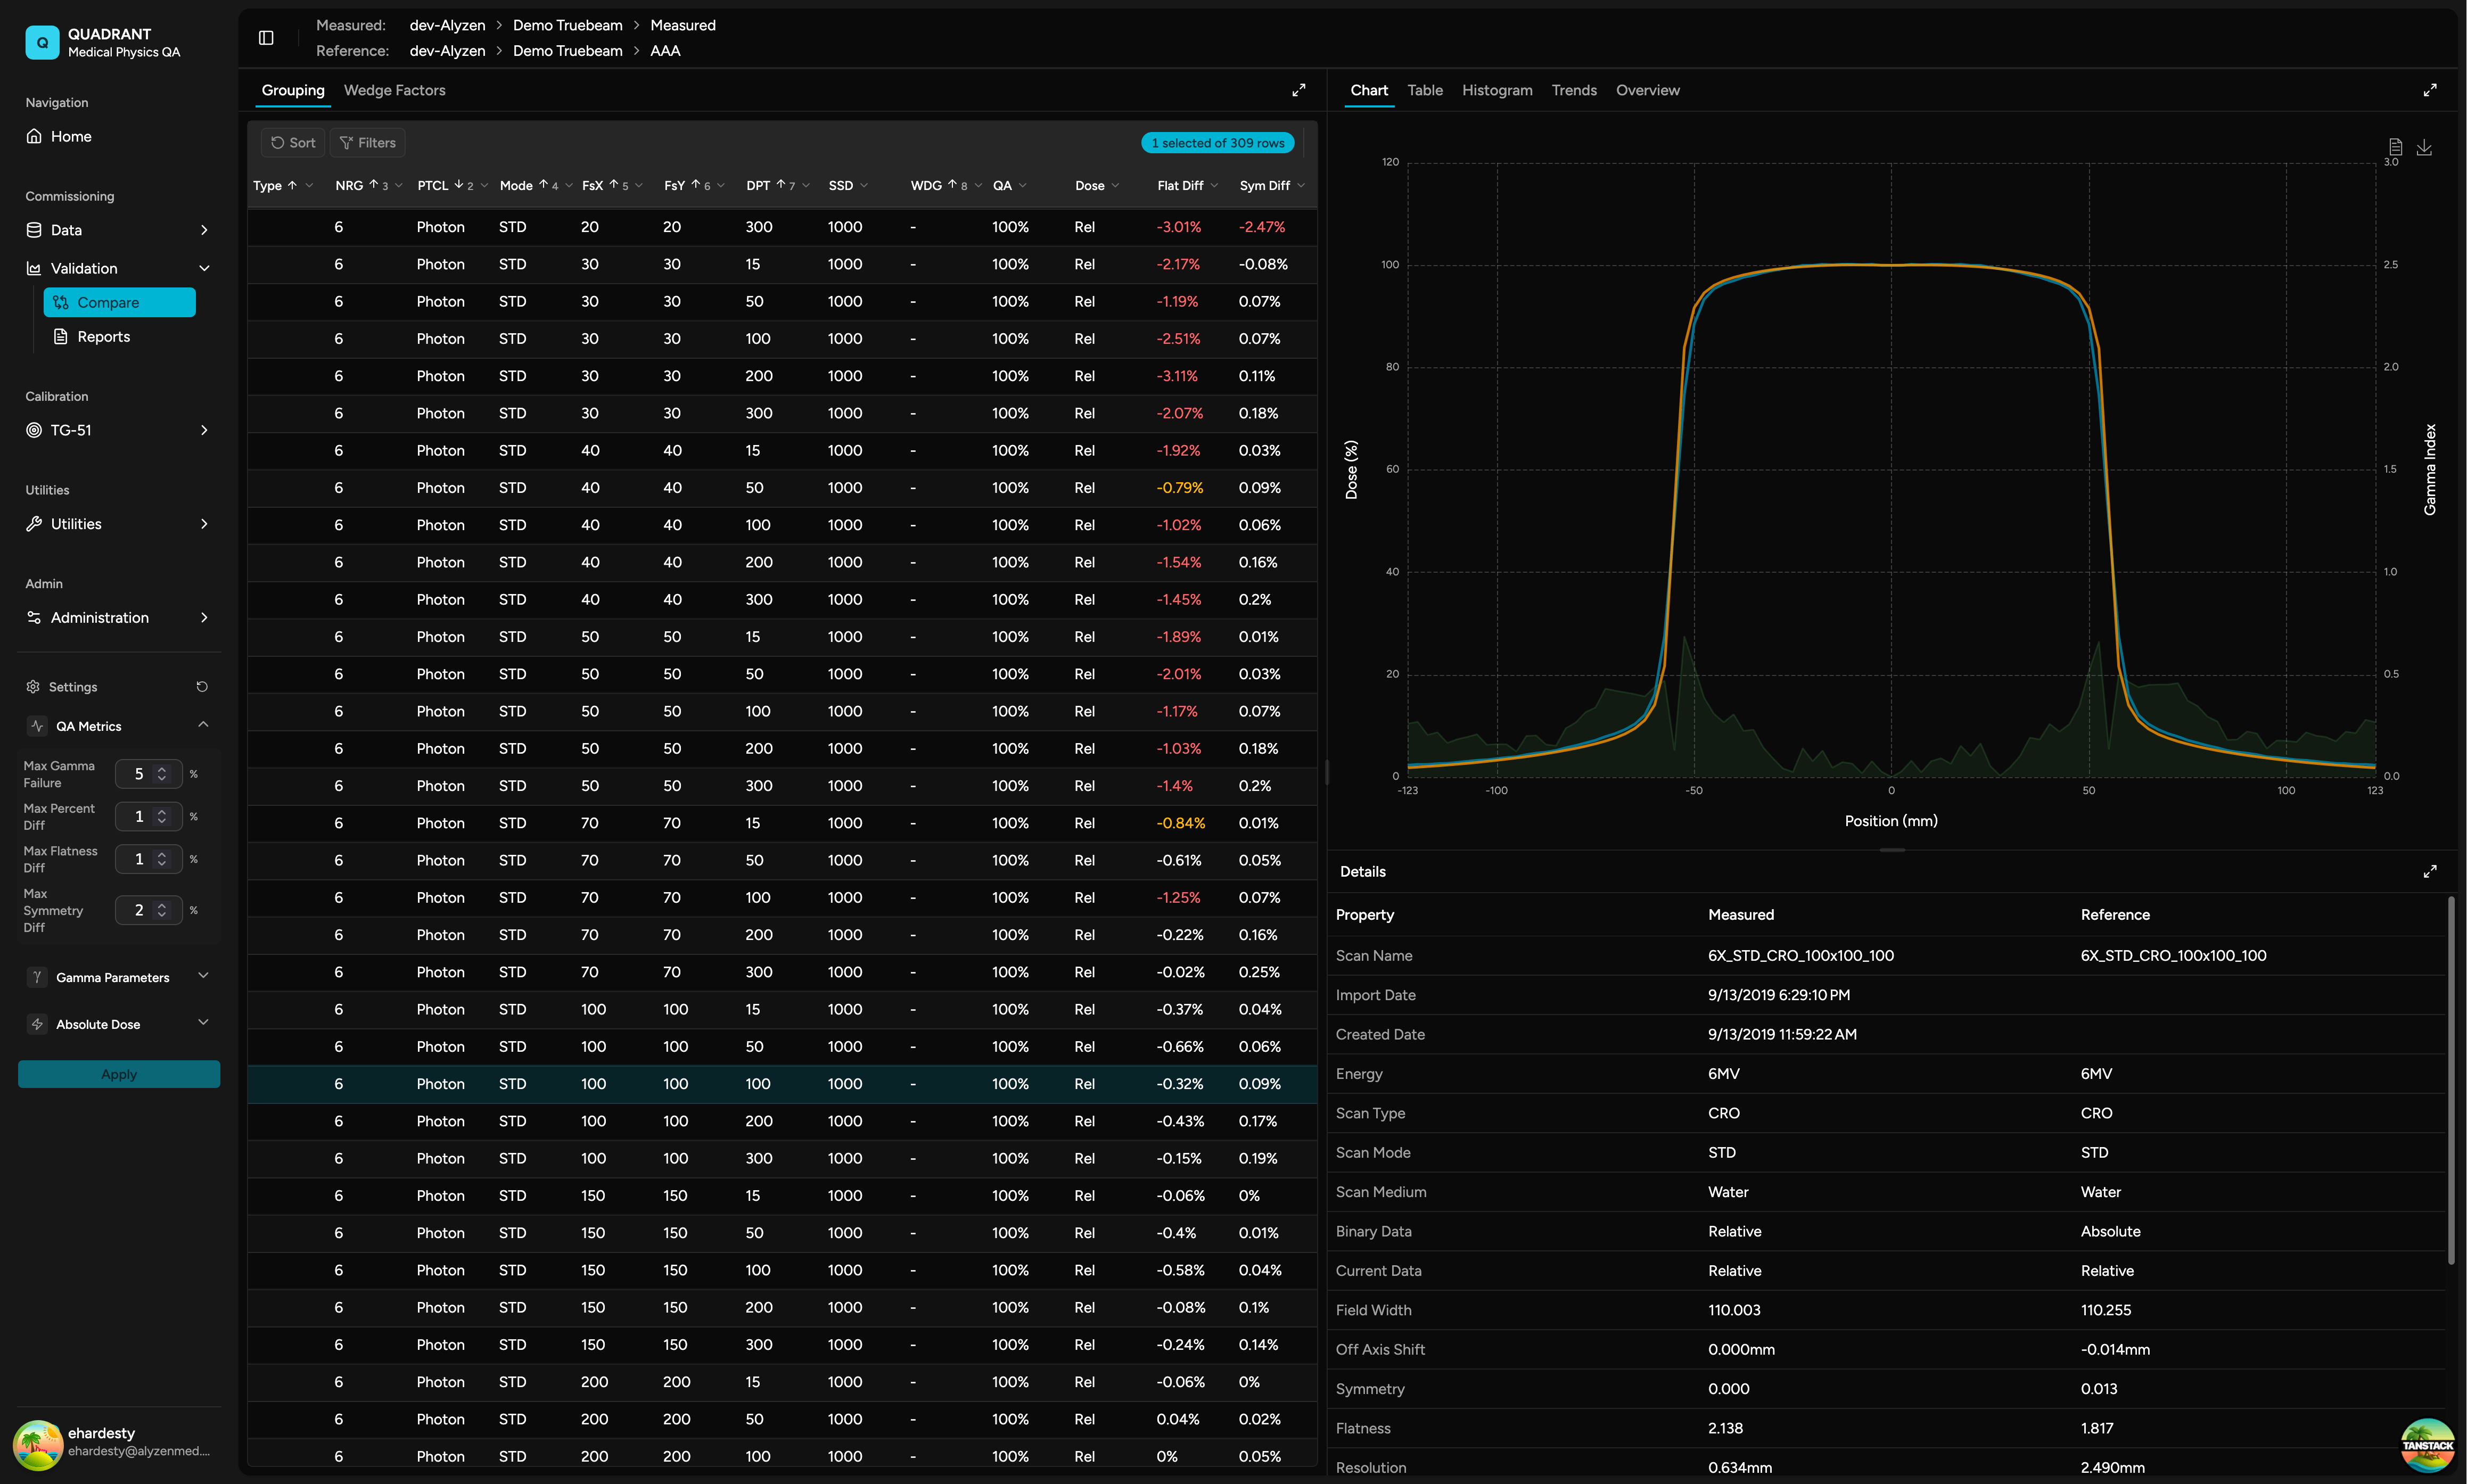Click the chart download icon

[x=2424, y=147]
